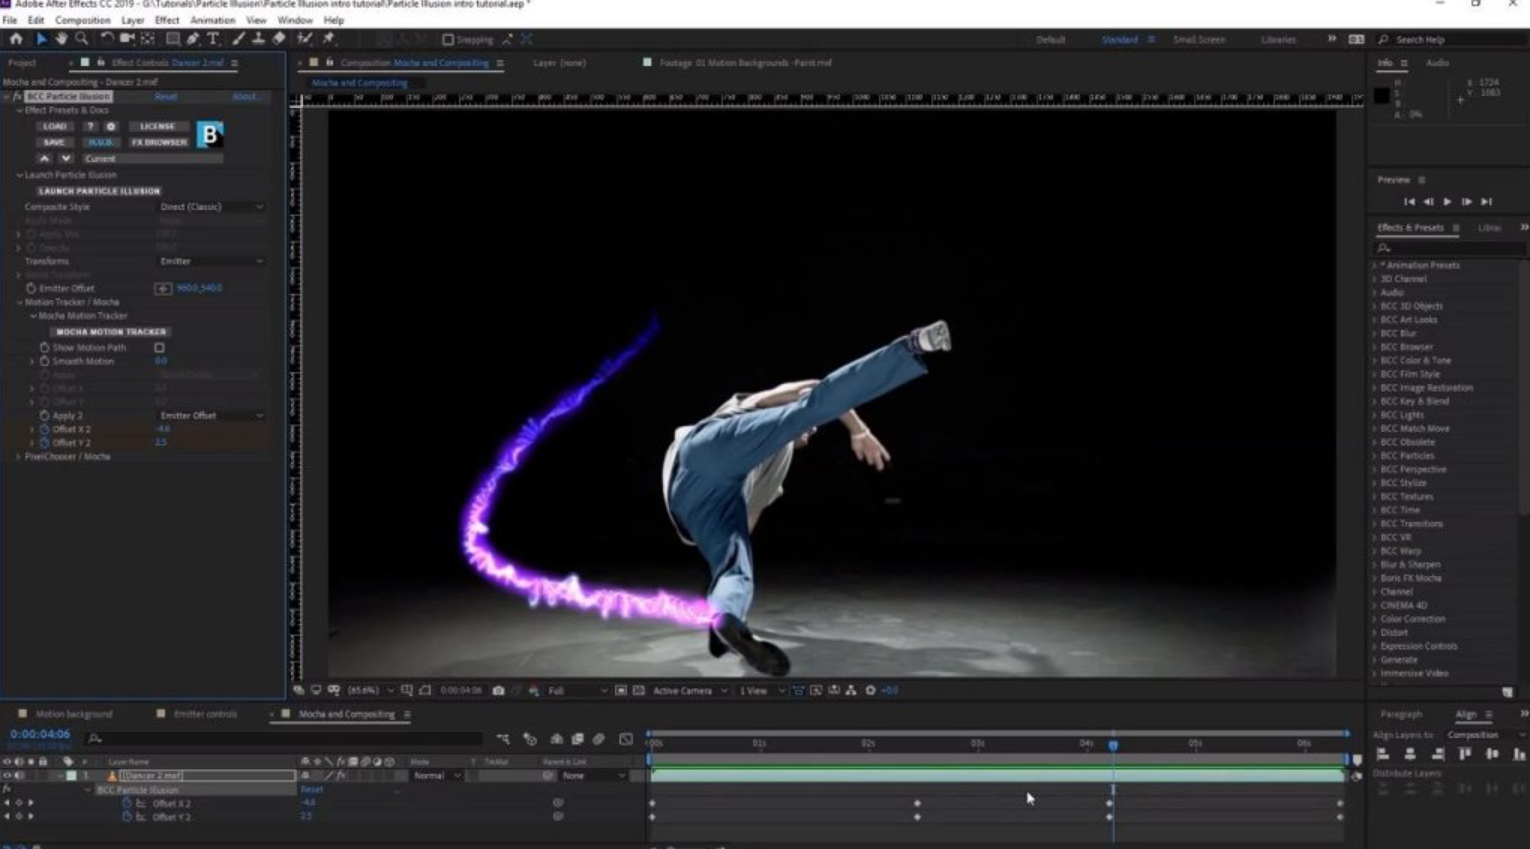Enable the Snapping checkbox
The image size is (1530, 849).
[x=448, y=40]
